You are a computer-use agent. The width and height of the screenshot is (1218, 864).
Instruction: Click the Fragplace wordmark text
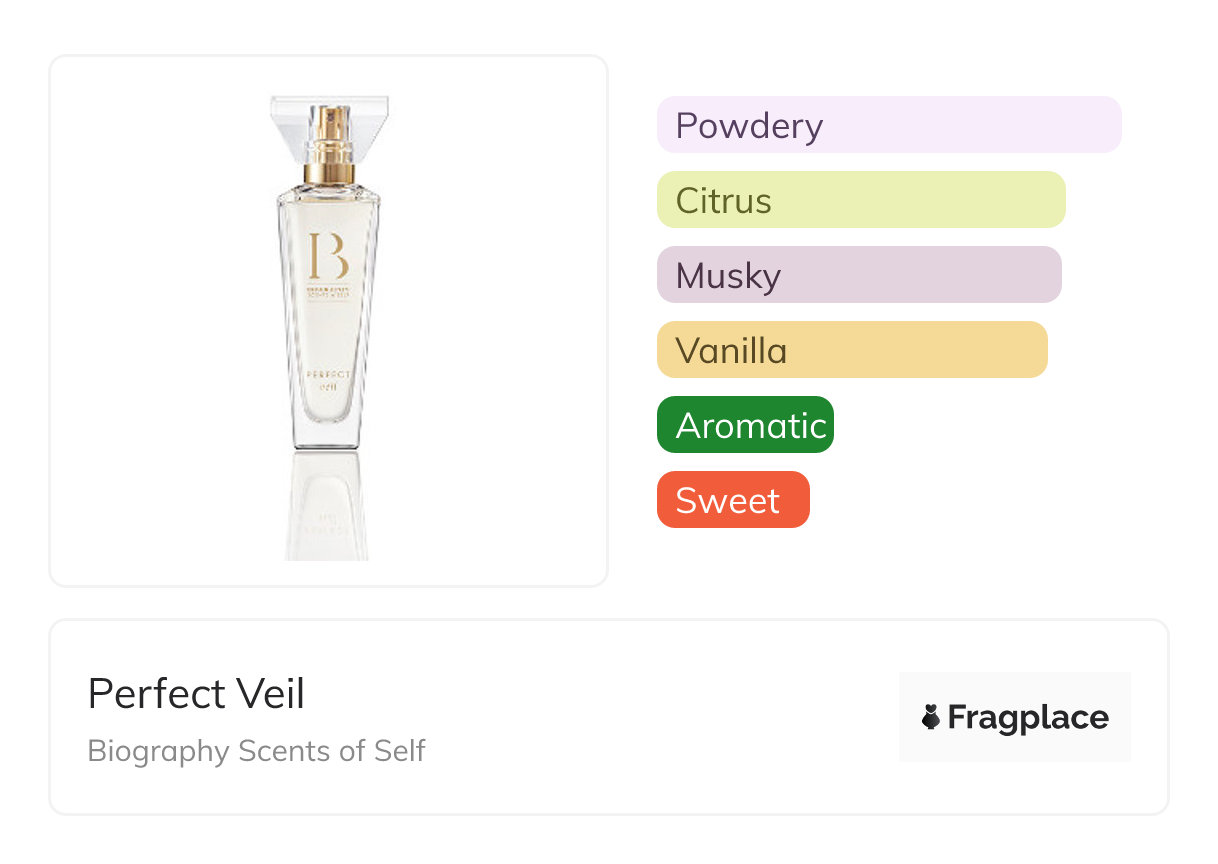[x=1027, y=717]
